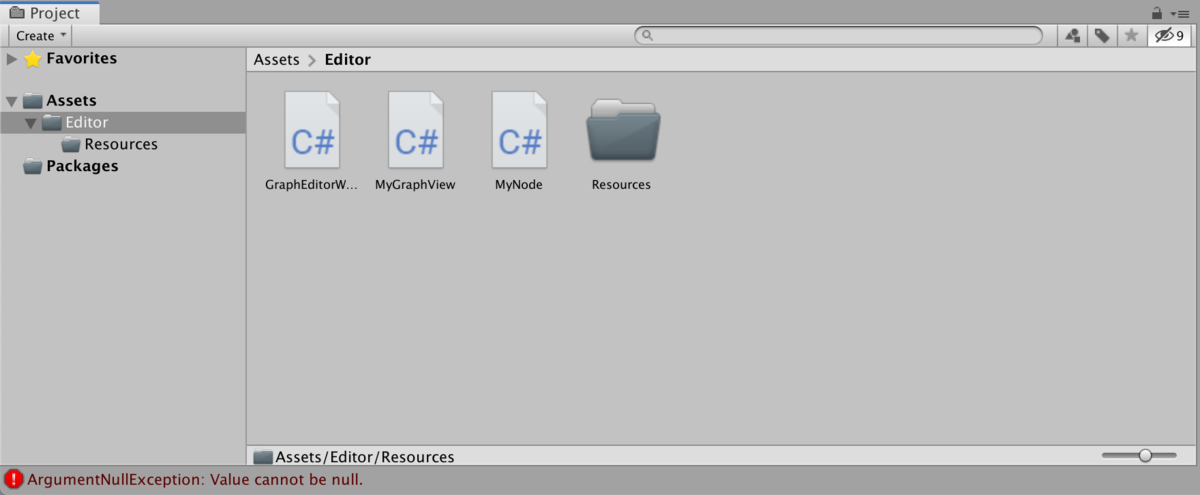This screenshot has width=1200, height=495.
Task: Select Favorites in the sidebar
Action: coord(81,59)
